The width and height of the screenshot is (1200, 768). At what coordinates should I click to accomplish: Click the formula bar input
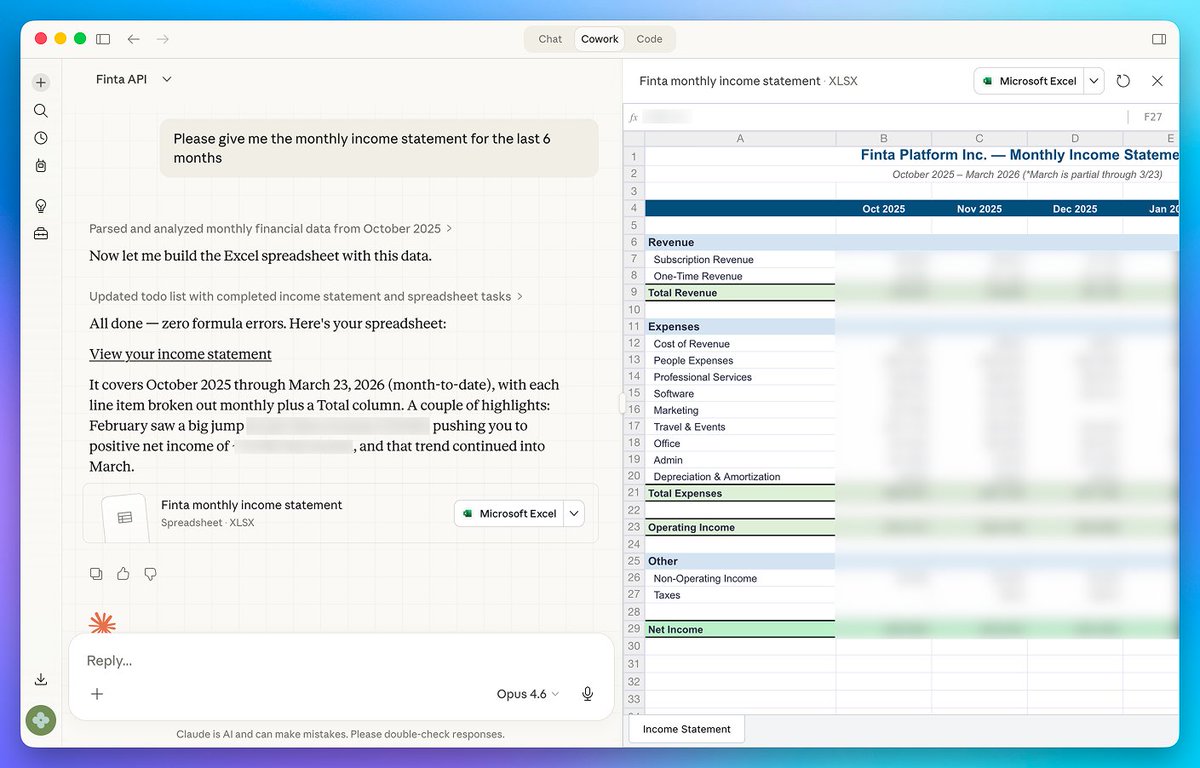click(x=884, y=117)
